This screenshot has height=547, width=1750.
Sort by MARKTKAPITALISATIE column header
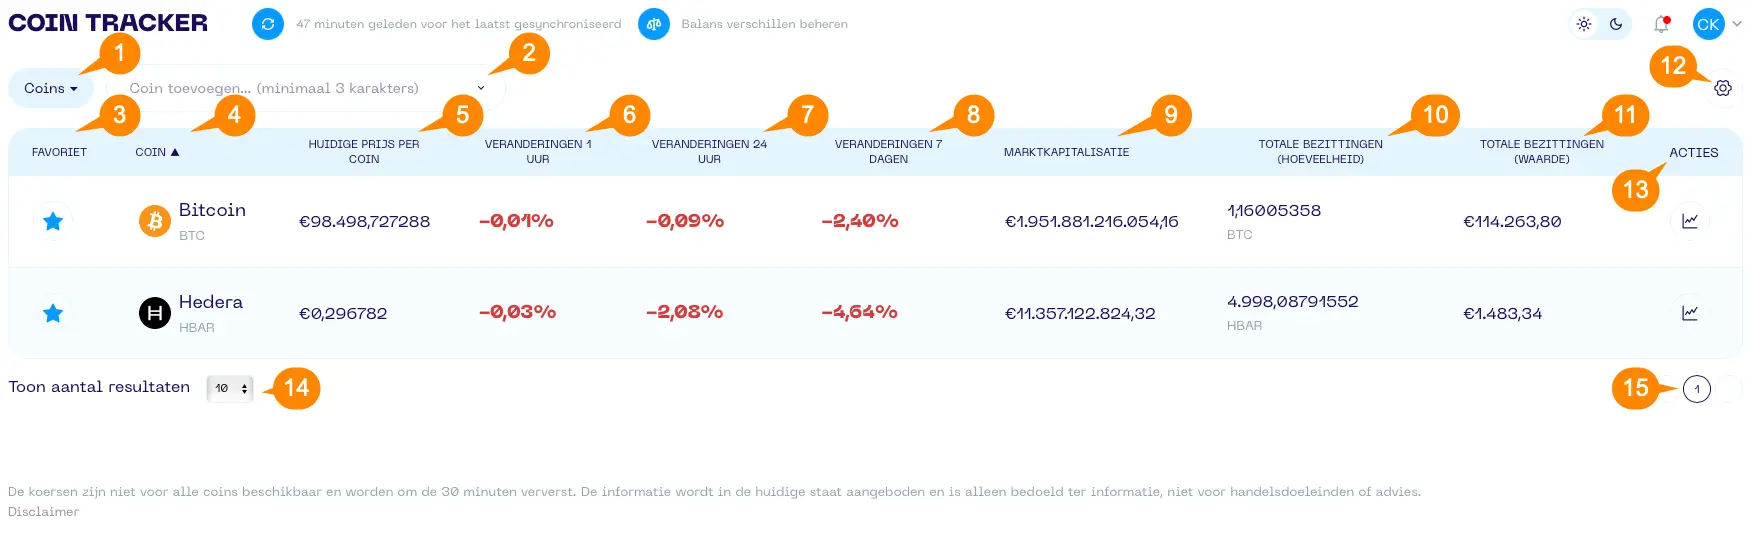point(1066,152)
